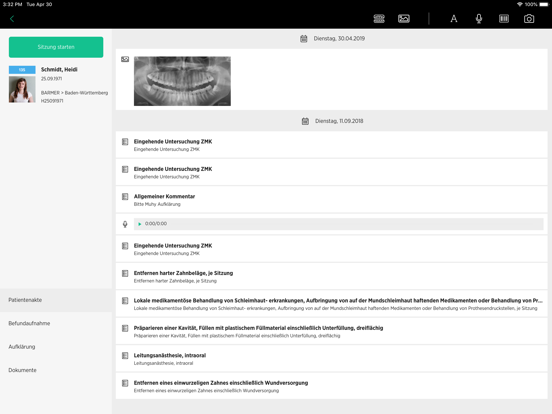
Task: Select the 'Patientenakte' menu item
Action: tap(56, 300)
